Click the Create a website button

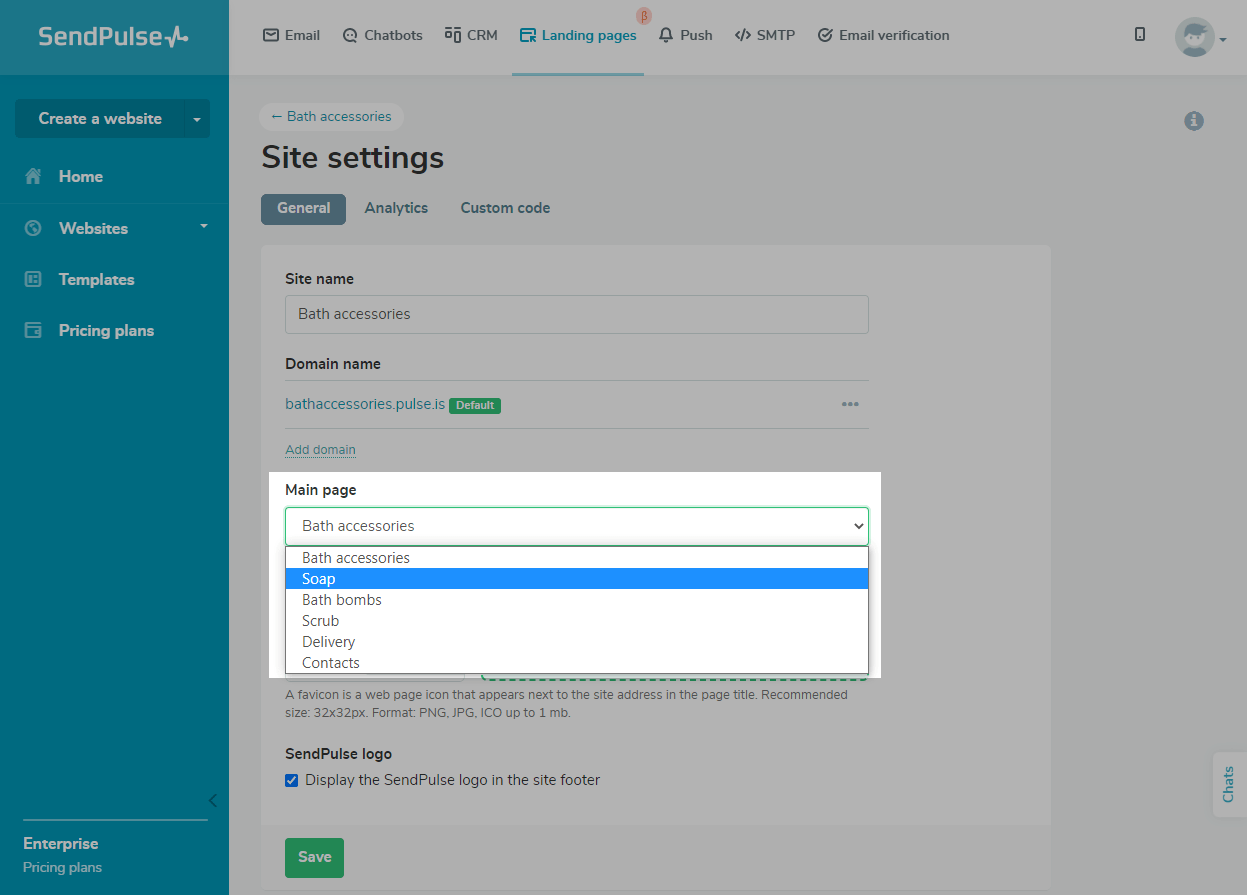[99, 118]
